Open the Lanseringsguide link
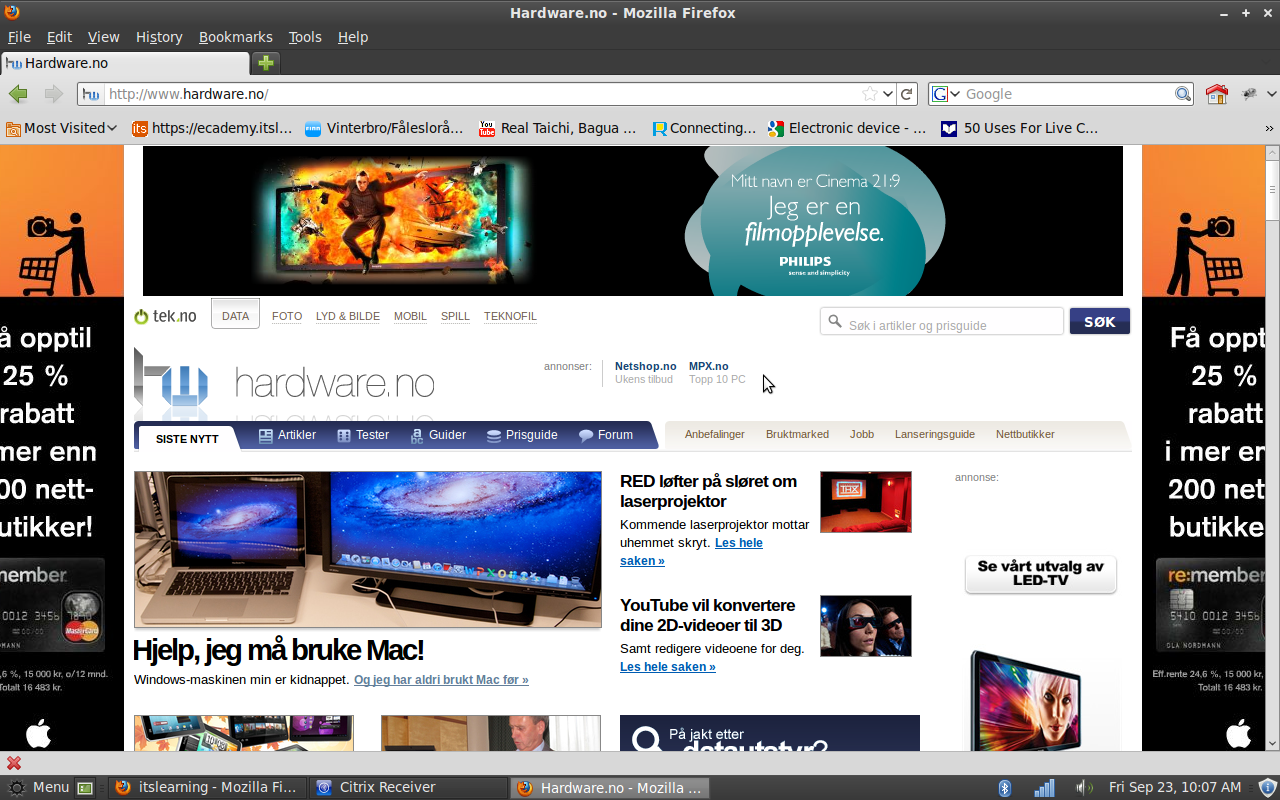The height and width of the screenshot is (800, 1280). (x=934, y=434)
